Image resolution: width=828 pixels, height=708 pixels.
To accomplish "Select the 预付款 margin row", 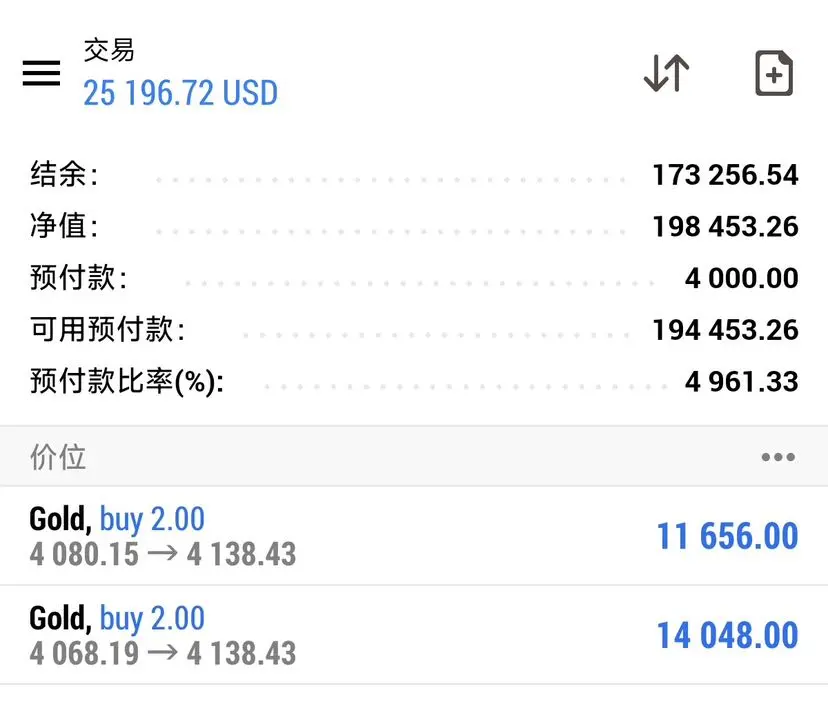I will 414,278.
